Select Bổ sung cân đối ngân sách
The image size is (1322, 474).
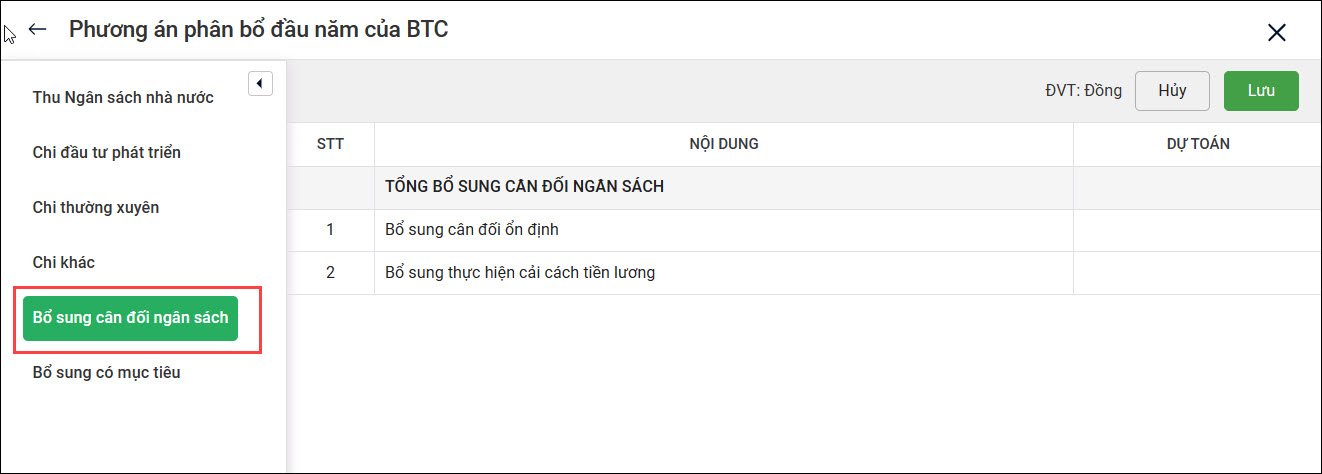131,318
